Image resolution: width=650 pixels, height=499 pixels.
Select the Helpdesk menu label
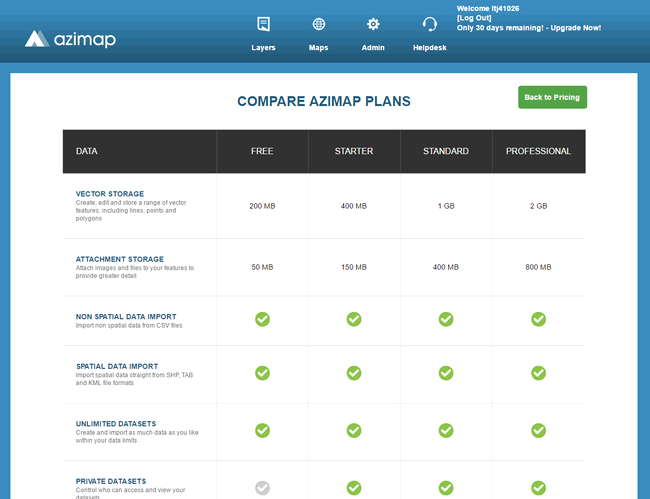click(430, 48)
